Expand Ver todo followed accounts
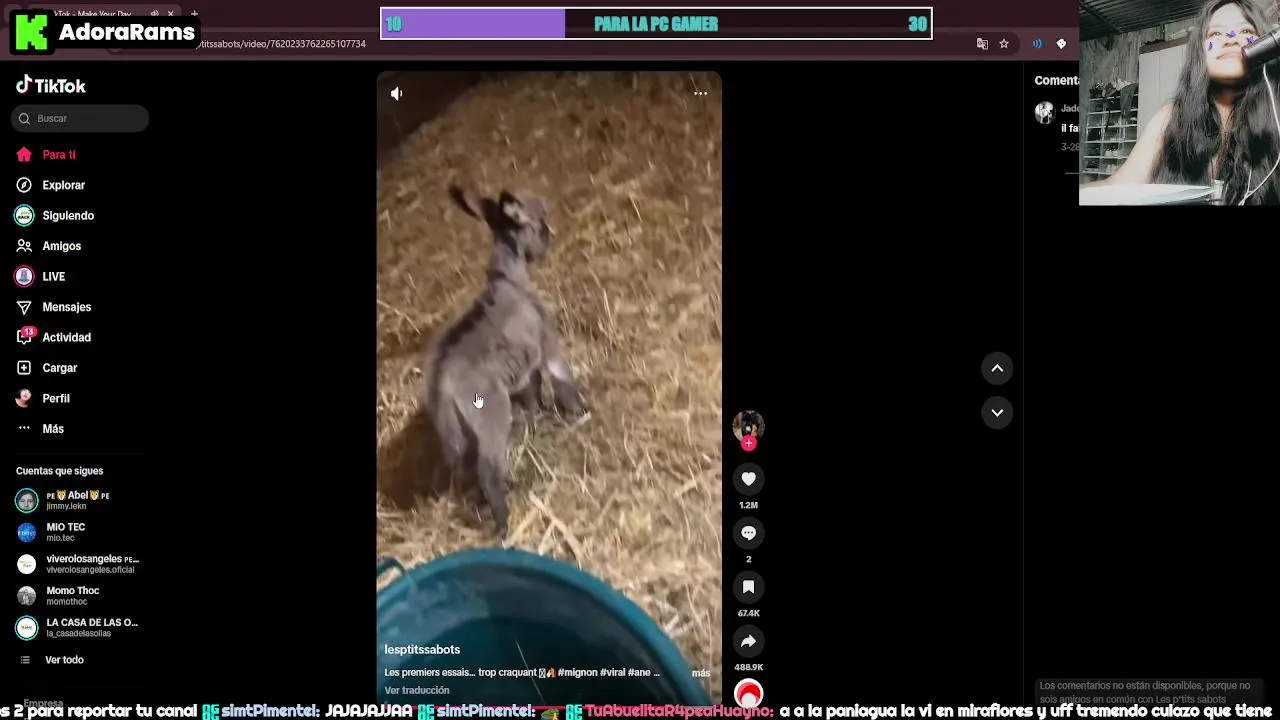1280x720 pixels. tap(64, 660)
